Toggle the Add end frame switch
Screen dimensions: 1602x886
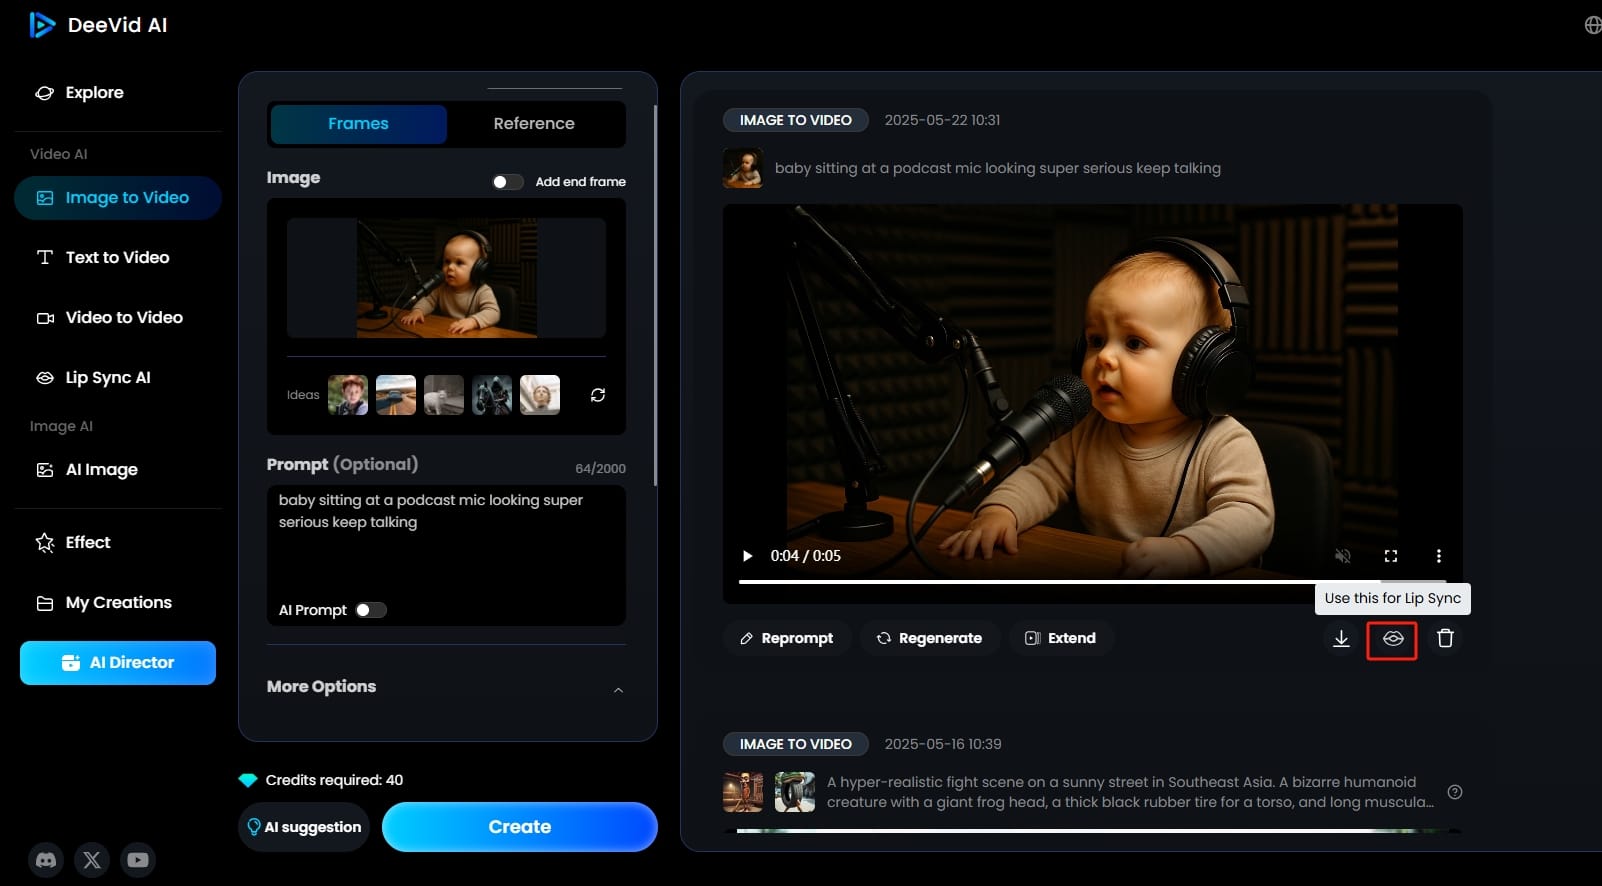click(508, 182)
